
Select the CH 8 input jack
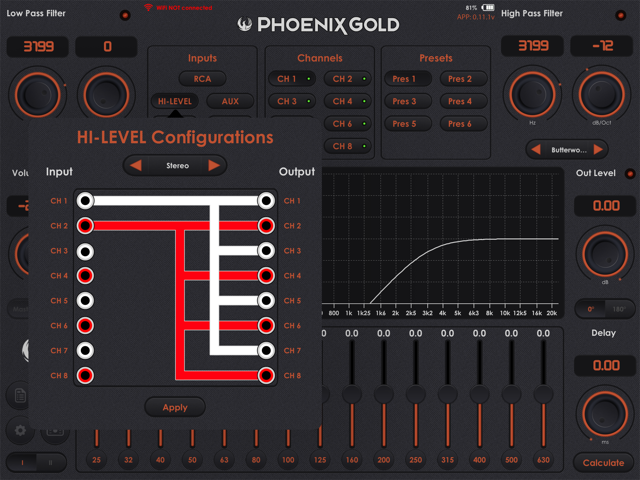pos(85,376)
